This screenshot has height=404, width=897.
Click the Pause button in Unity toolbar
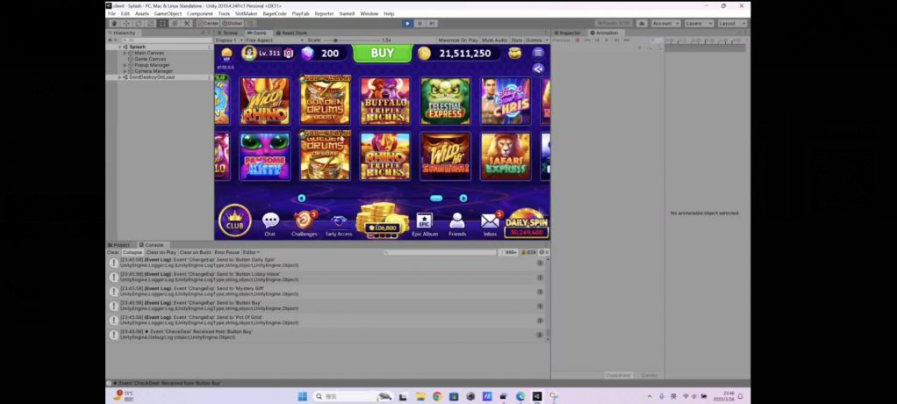[x=419, y=23]
